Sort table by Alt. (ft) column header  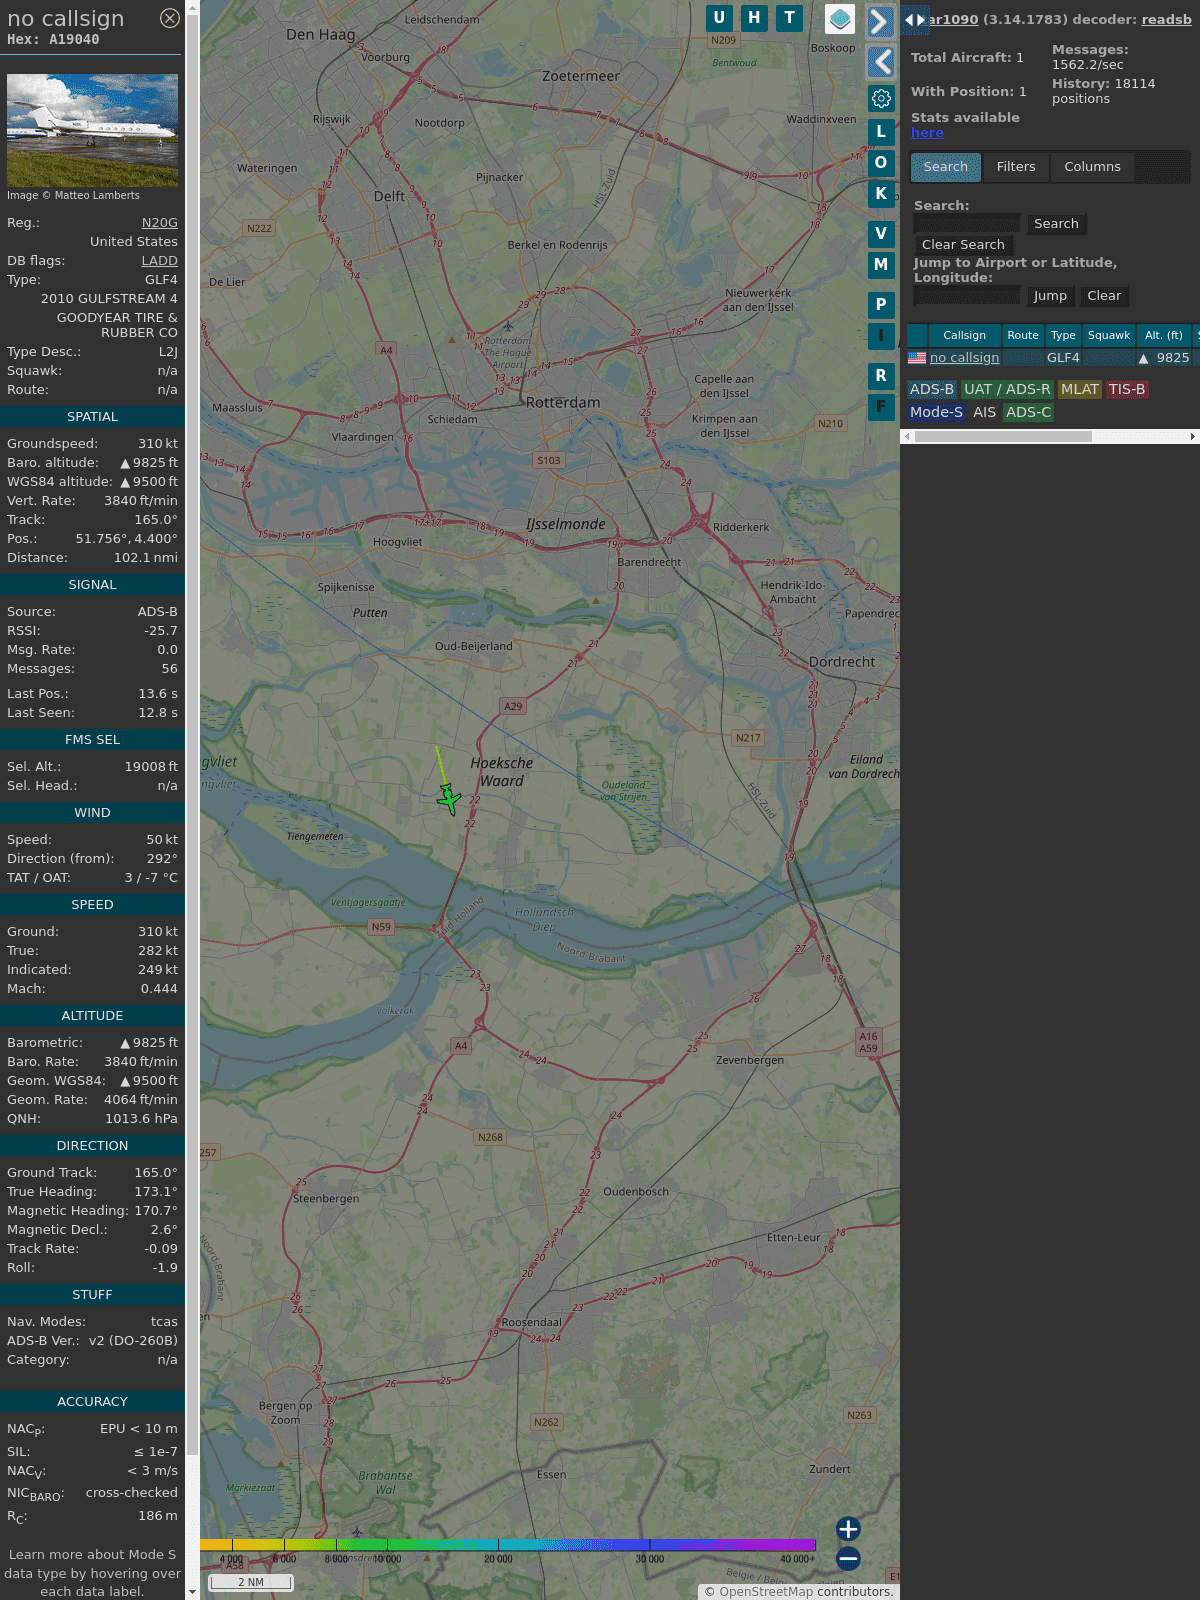point(1163,335)
